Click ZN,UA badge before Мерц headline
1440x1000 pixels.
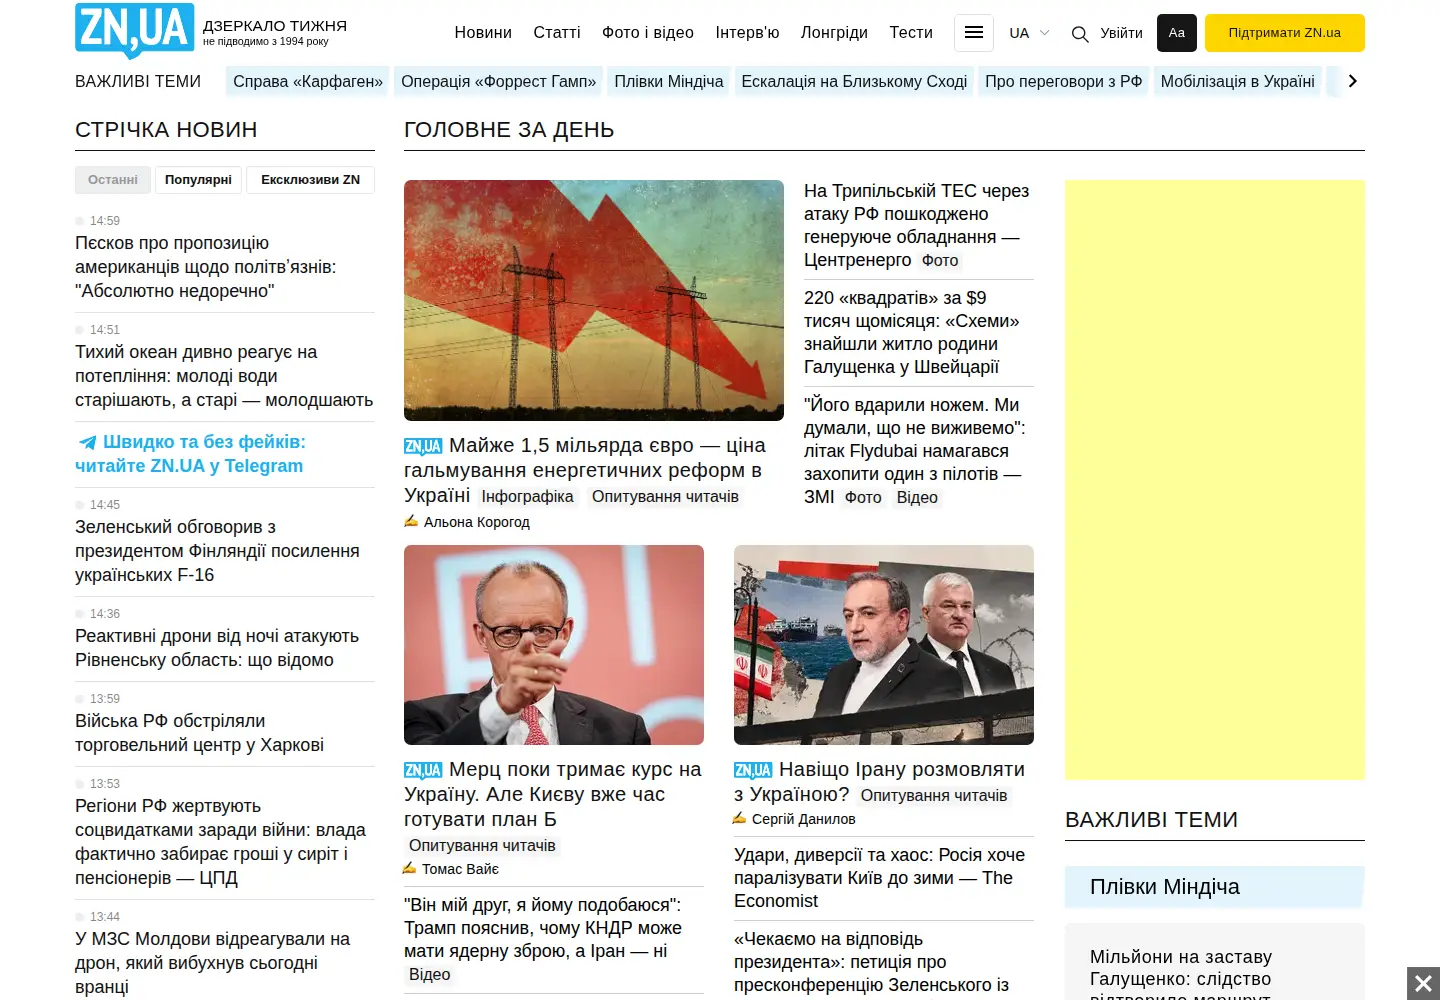(x=423, y=770)
